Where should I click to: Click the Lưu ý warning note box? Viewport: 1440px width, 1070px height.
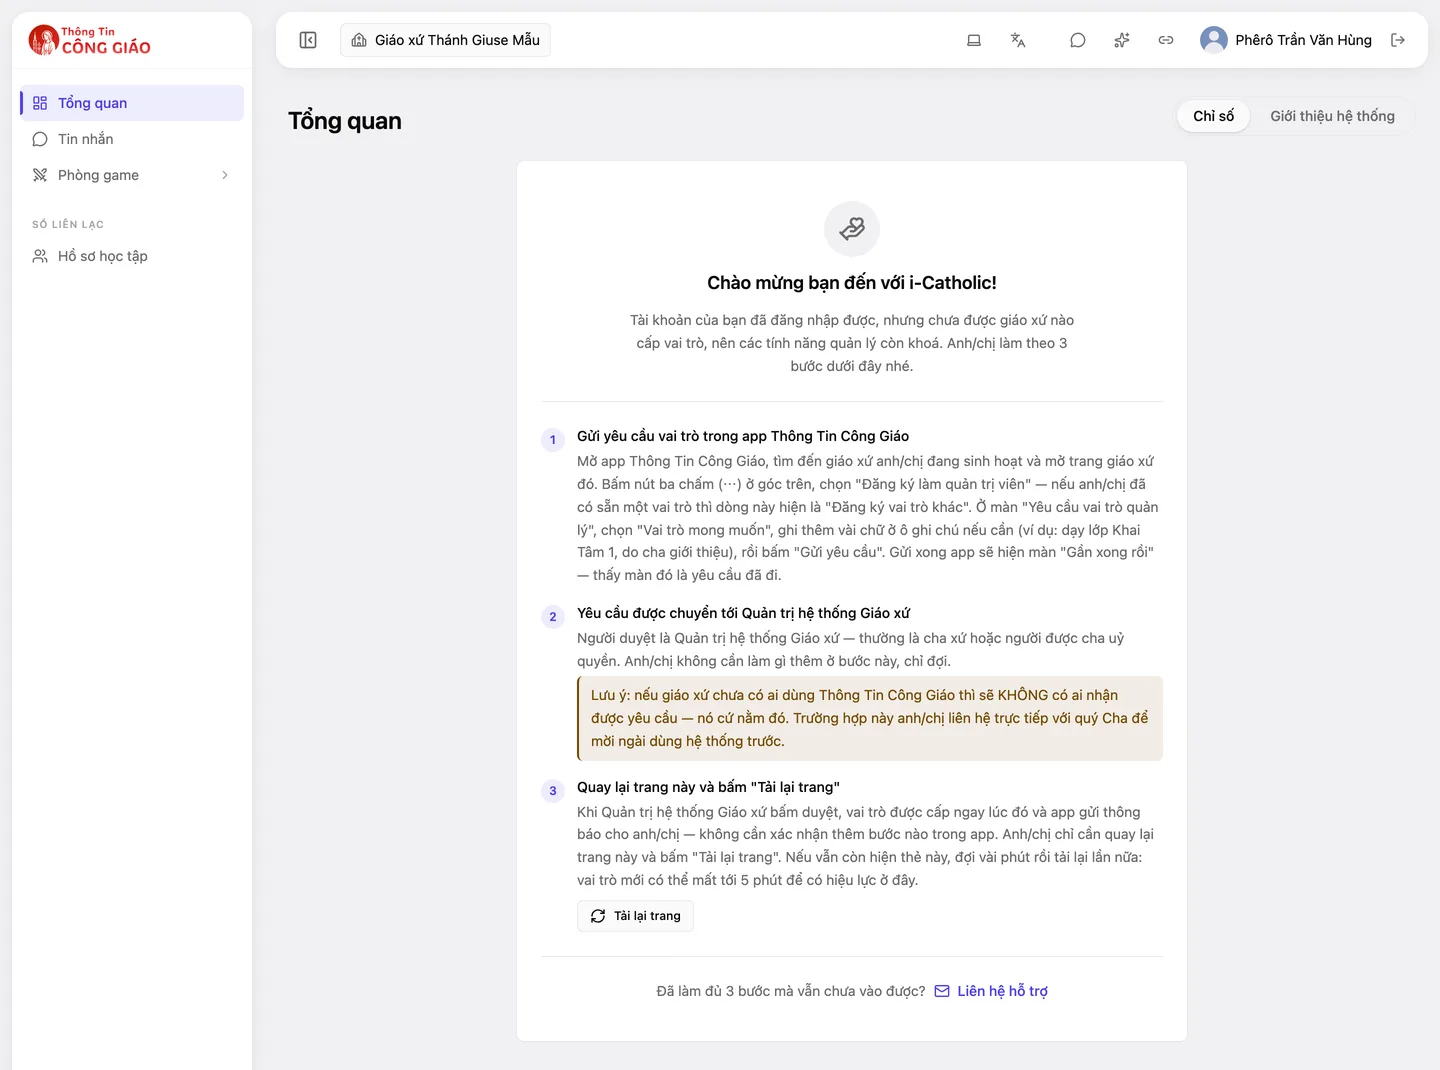pos(870,718)
